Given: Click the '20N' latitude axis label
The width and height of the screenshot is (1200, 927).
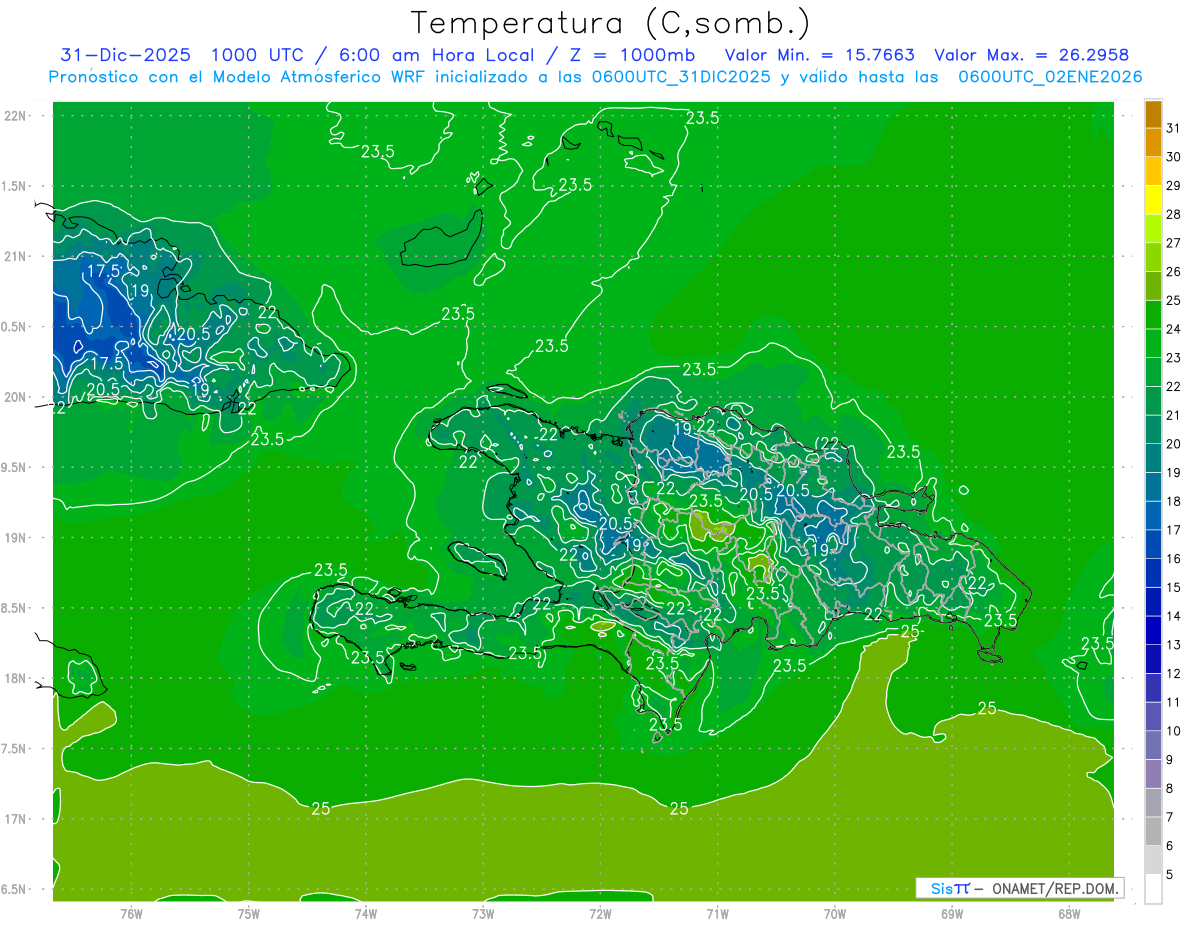Looking at the screenshot, I should coord(16,397).
